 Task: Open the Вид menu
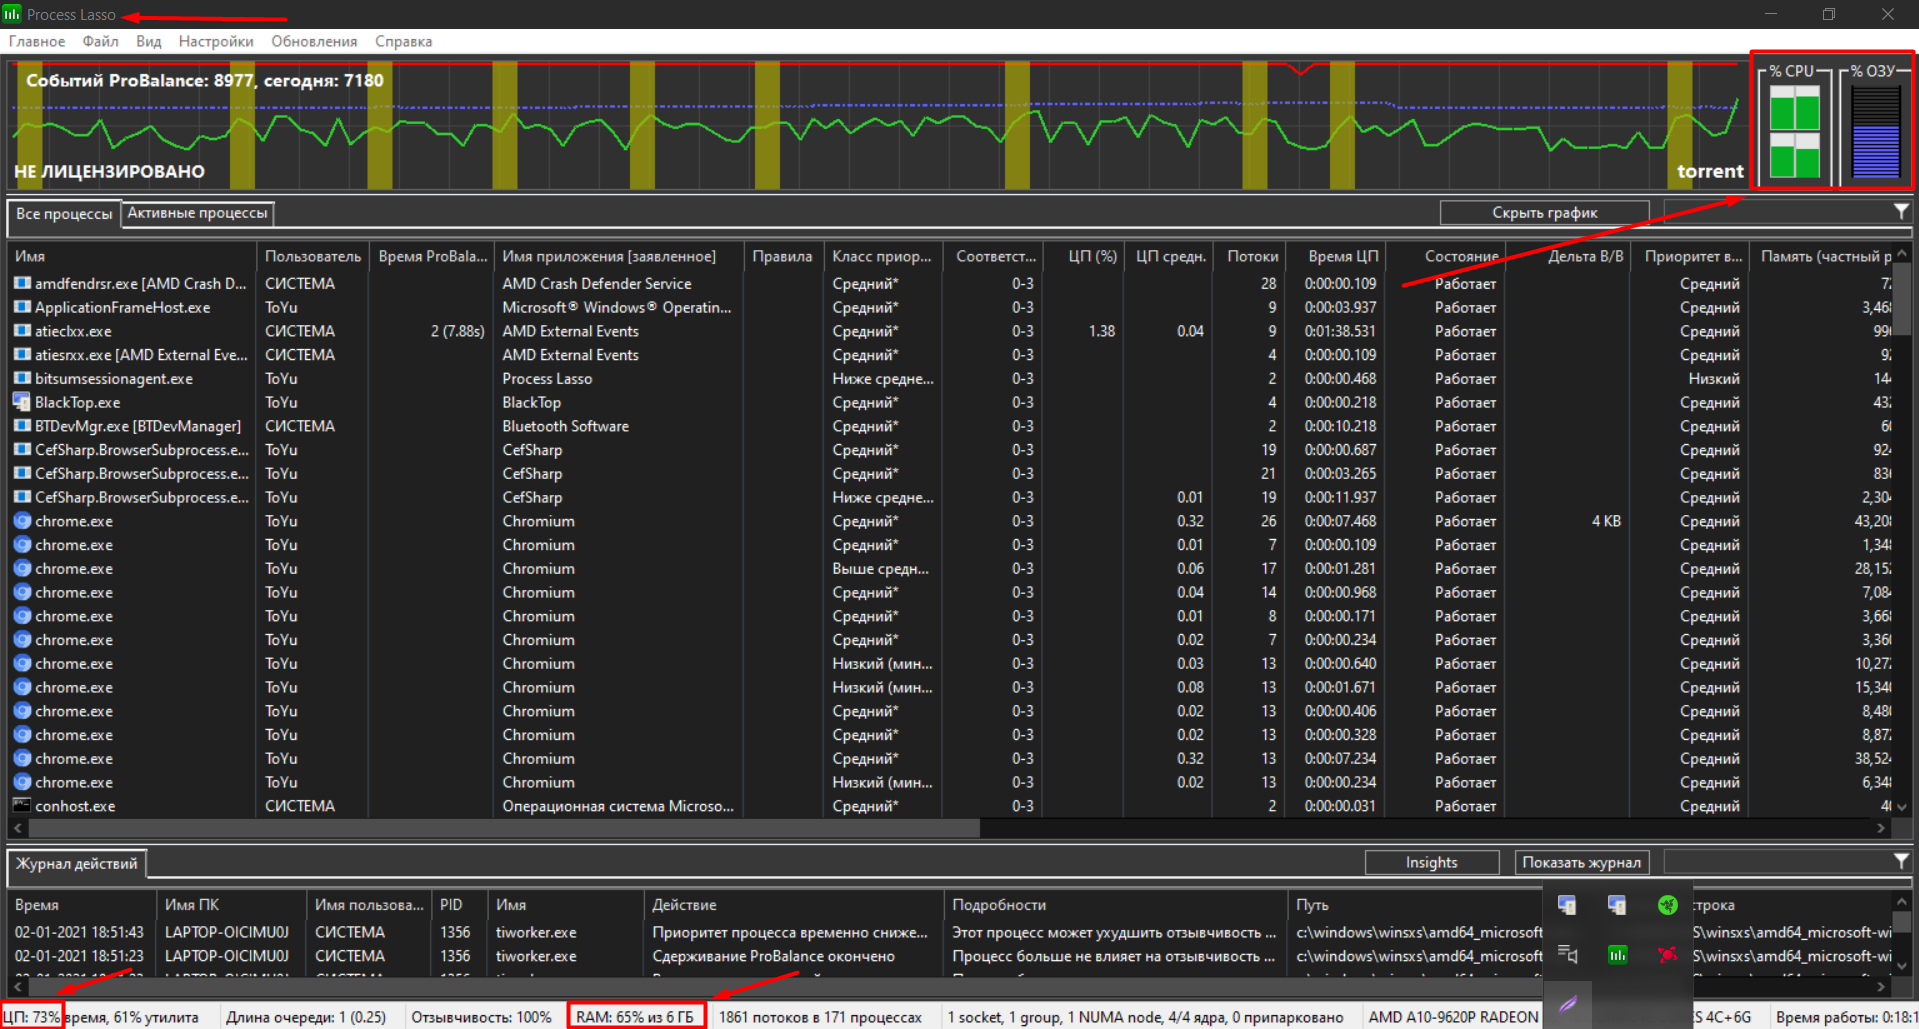pyautogui.click(x=149, y=41)
